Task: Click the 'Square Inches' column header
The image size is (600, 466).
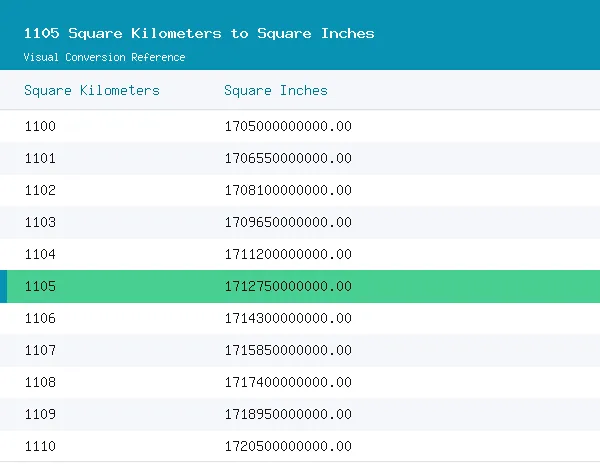Action: pos(276,90)
